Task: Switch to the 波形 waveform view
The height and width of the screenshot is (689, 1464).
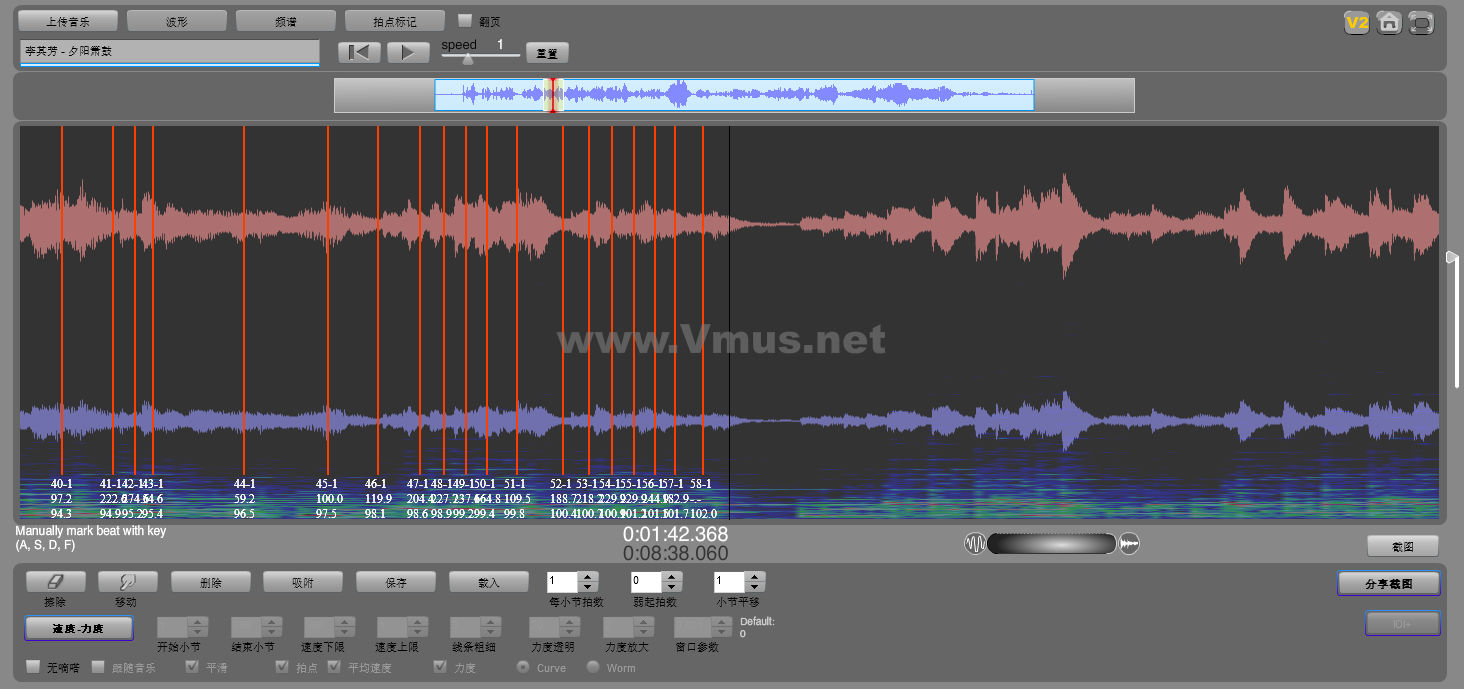Action: point(177,21)
